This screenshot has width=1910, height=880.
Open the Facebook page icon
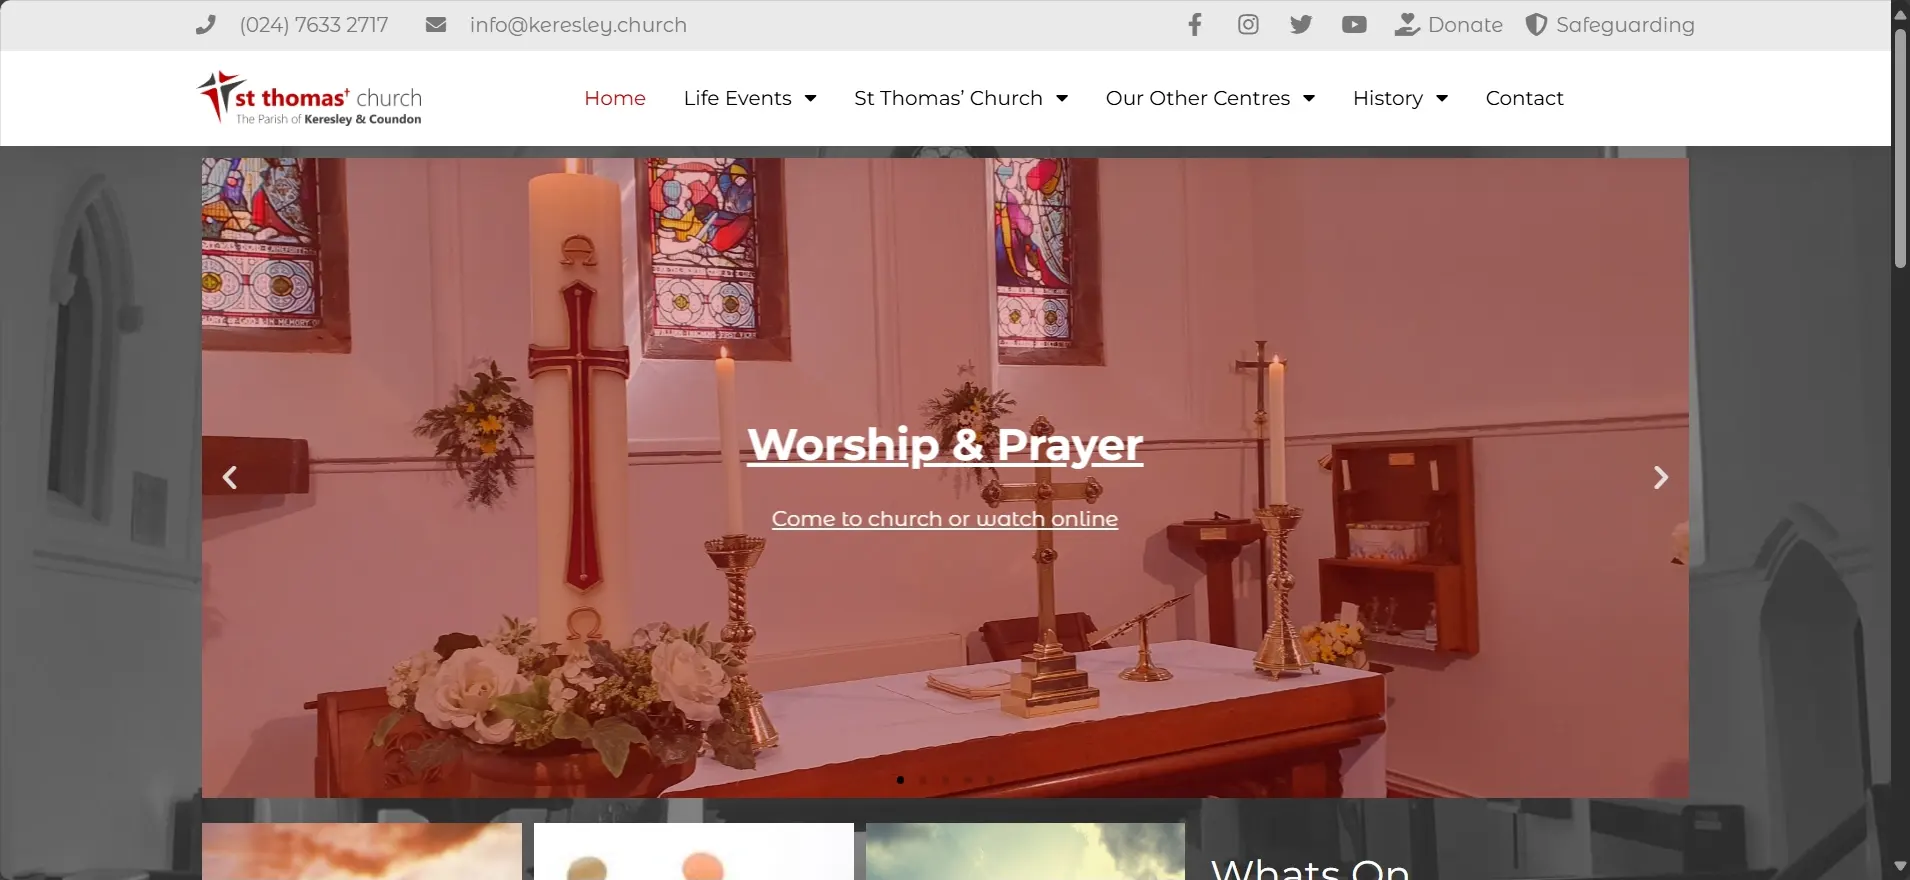(x=1195, y=25)
